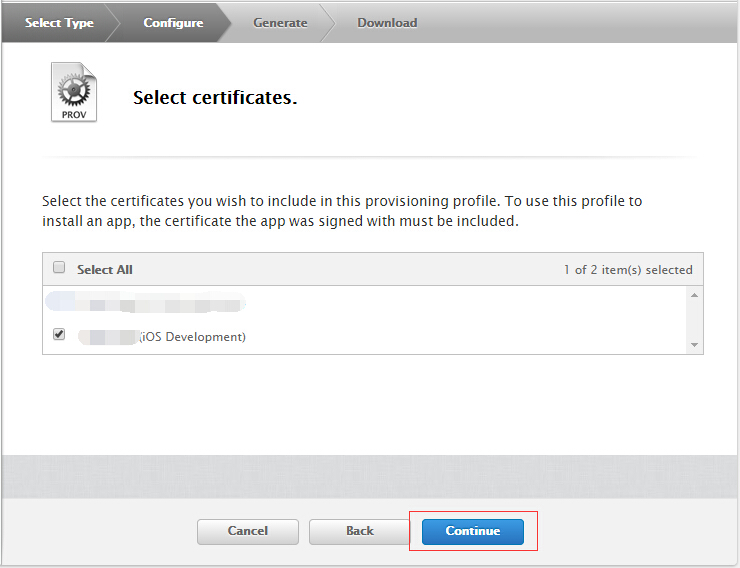Screen dimensions: 740x568
Task: Click the PROV provisioning profile file icon
Action: [x=74, y=92]
